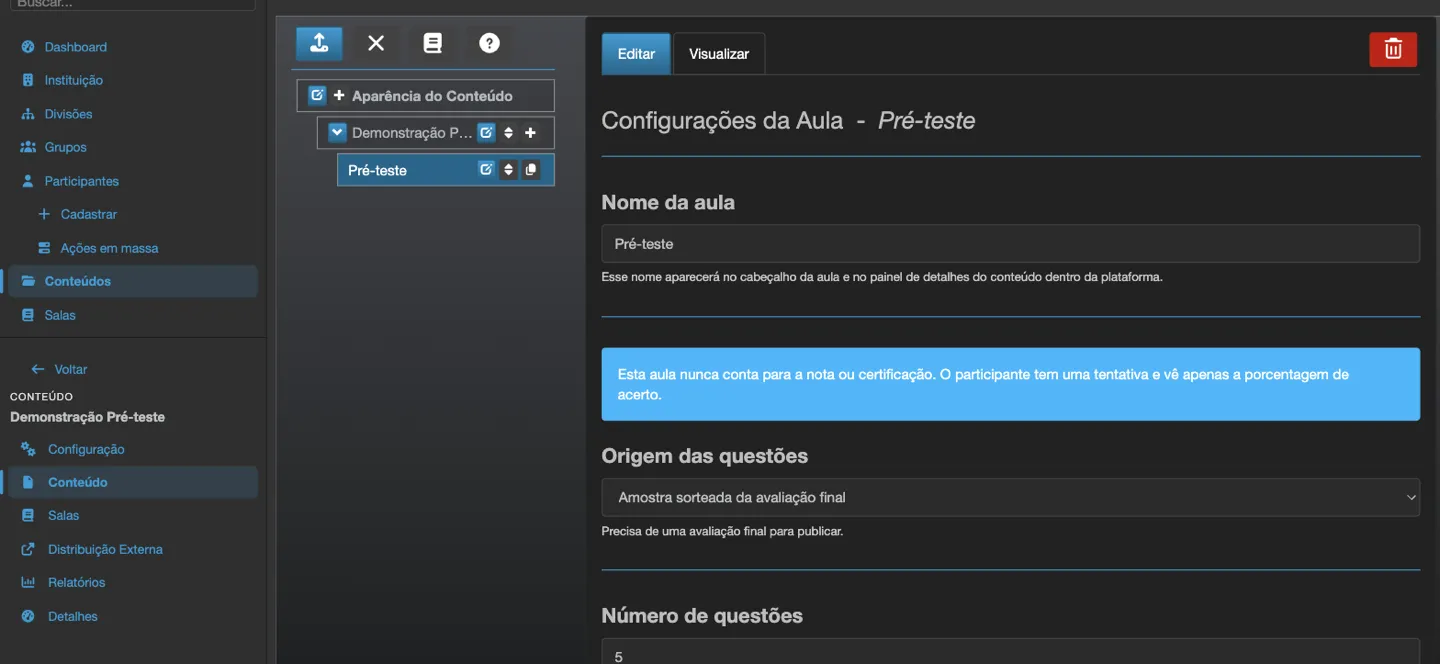Image resolution: width=1440 pixels, height=664 pixels.
Task: Click the Divisões hierarchy icon
Action: [x=28, y=114]
